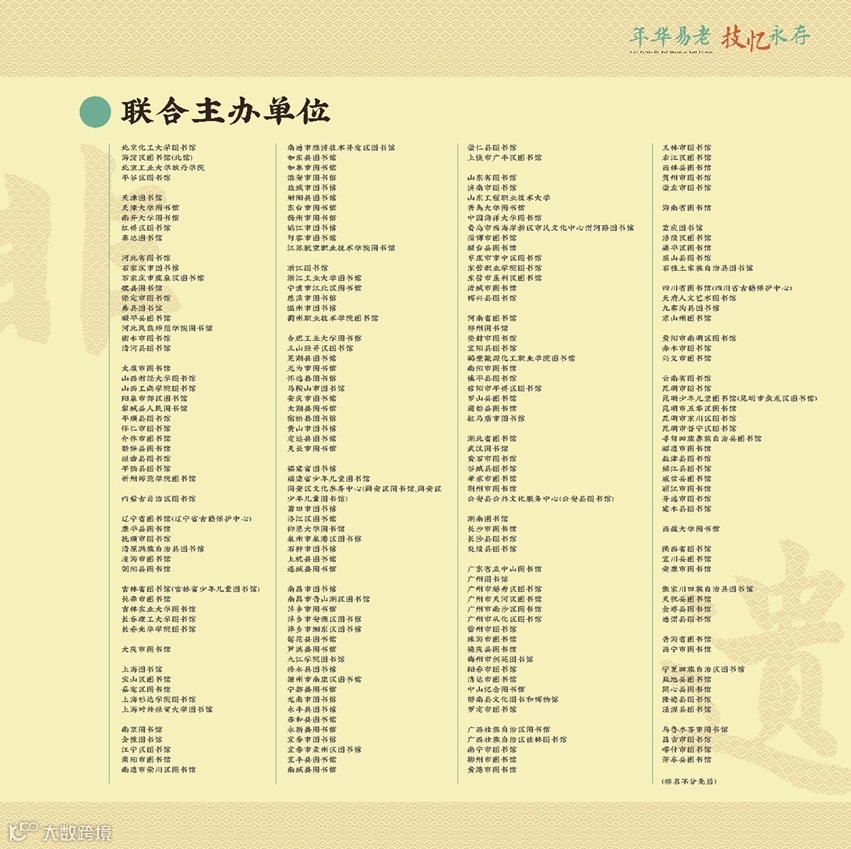Select the entry 莆田市图书馆
This screenshot has height=849, width=851.
pos(312,509)
